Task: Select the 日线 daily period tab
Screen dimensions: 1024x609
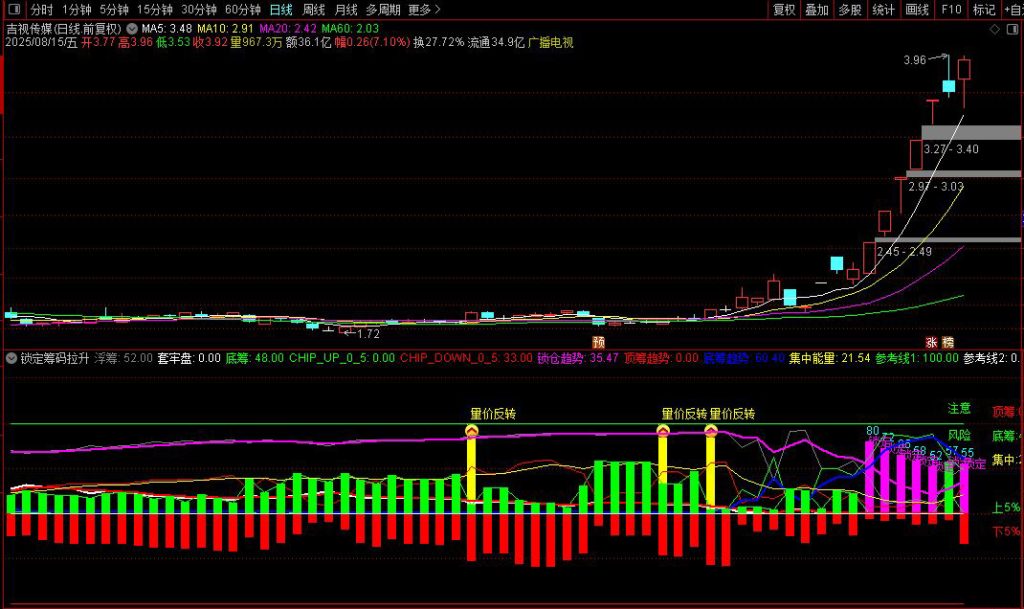Action: pos(281,10)
